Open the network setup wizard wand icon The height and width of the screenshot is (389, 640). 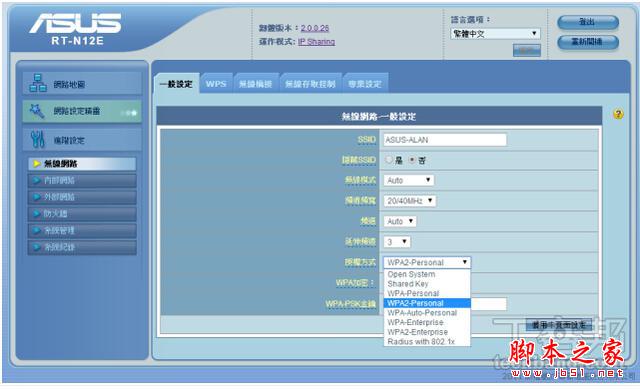tap(37, 111)
